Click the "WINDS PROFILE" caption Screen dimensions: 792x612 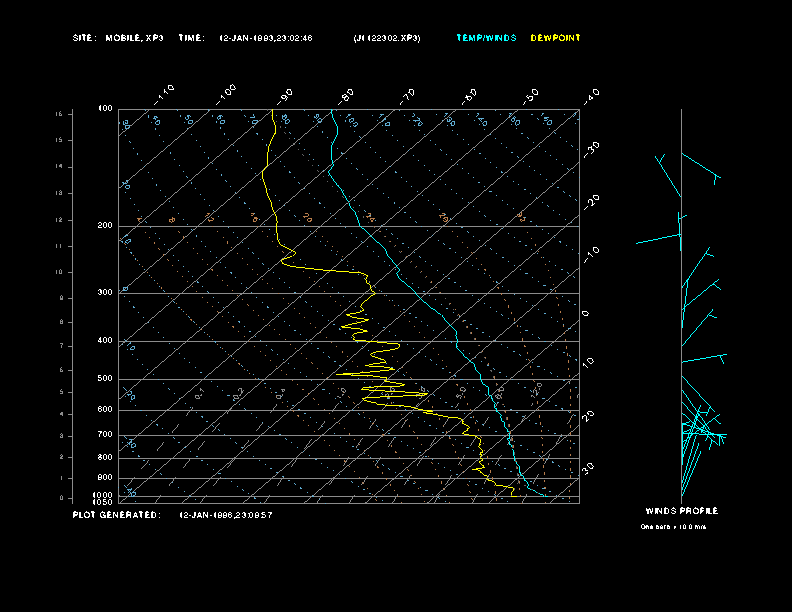tap(682, 511)
